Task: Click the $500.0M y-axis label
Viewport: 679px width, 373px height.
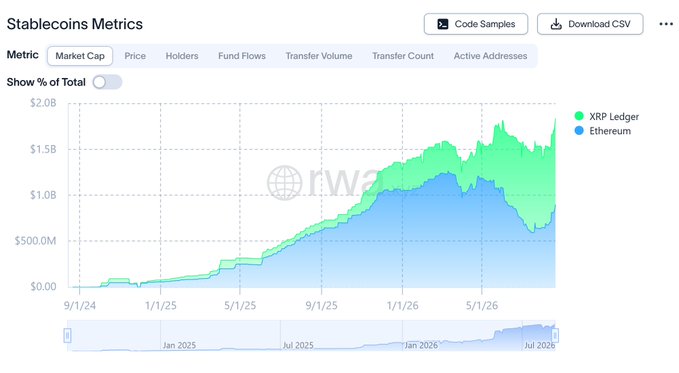Action: 36,241
